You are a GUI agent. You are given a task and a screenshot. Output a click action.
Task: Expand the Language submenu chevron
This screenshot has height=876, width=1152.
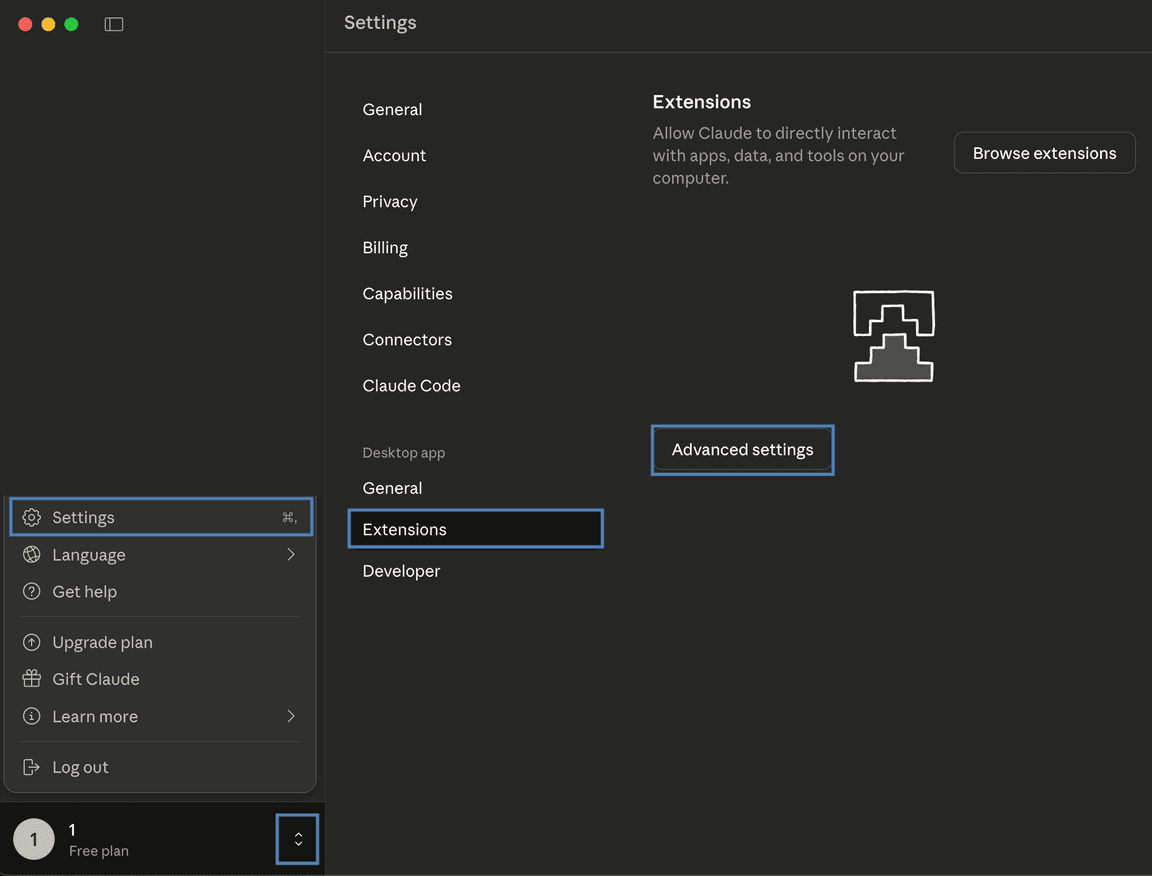[291, 555]
